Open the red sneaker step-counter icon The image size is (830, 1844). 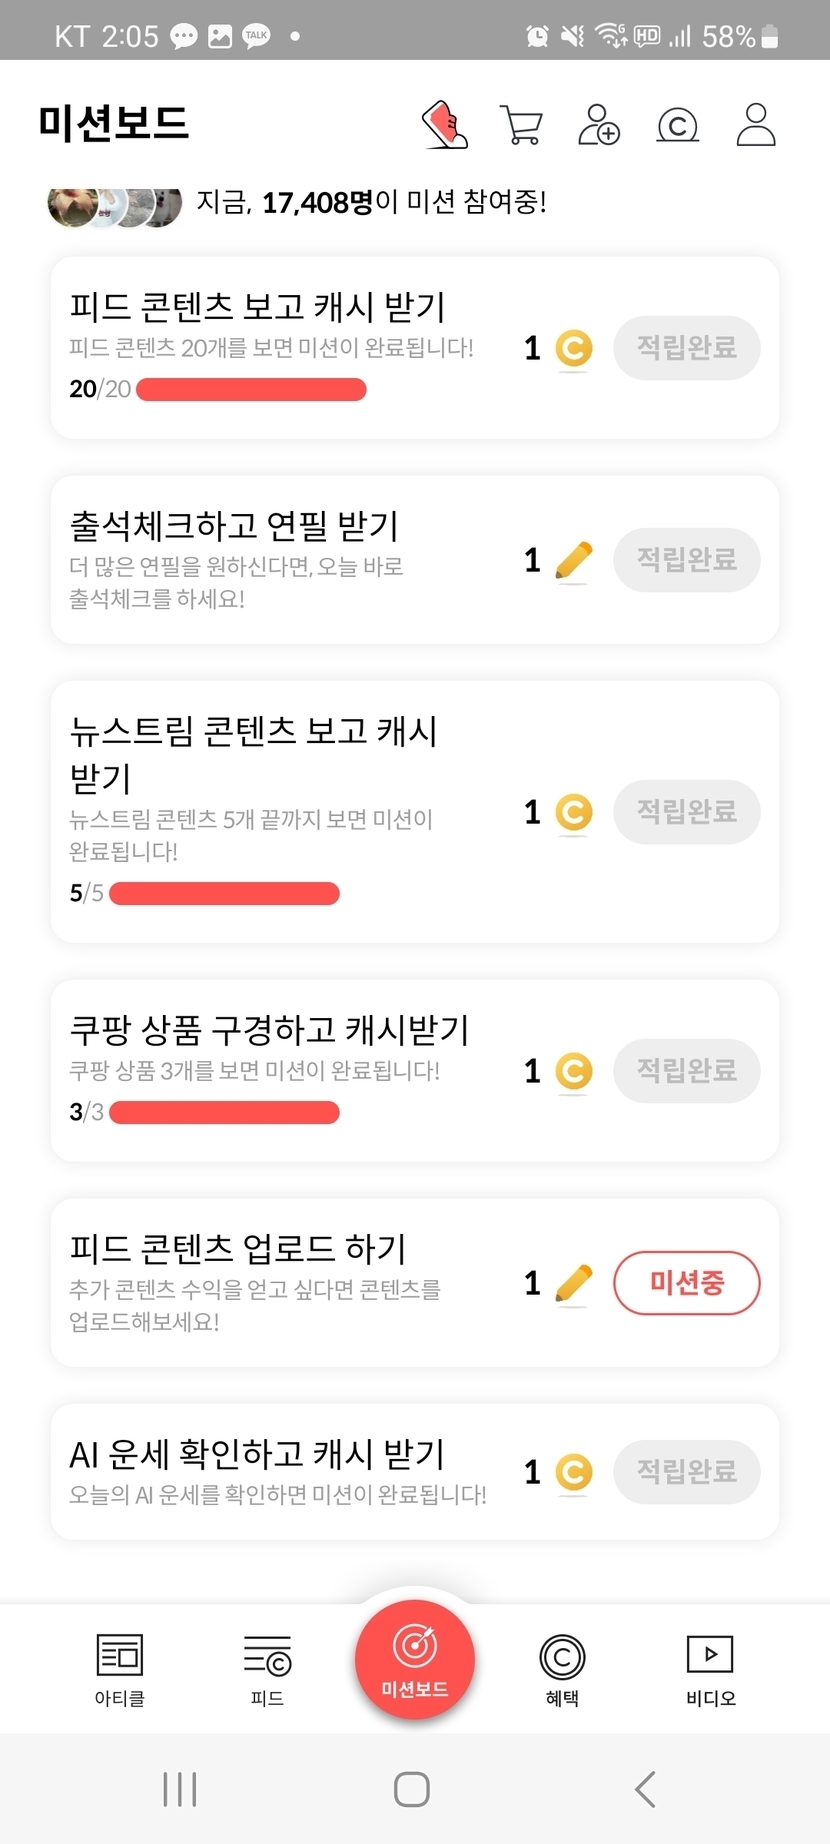pyautogui.click(x=445, y=125)
